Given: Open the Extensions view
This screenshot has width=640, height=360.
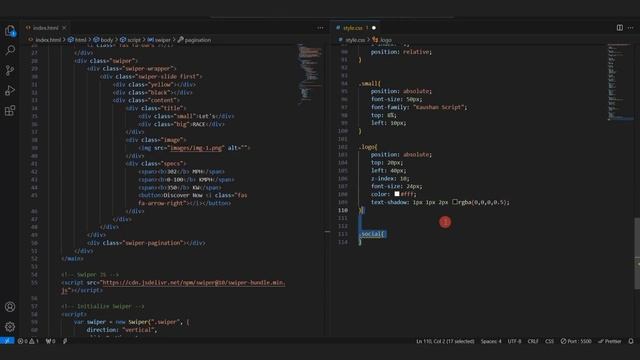Looking at the screenshot, I should (10, 110).
